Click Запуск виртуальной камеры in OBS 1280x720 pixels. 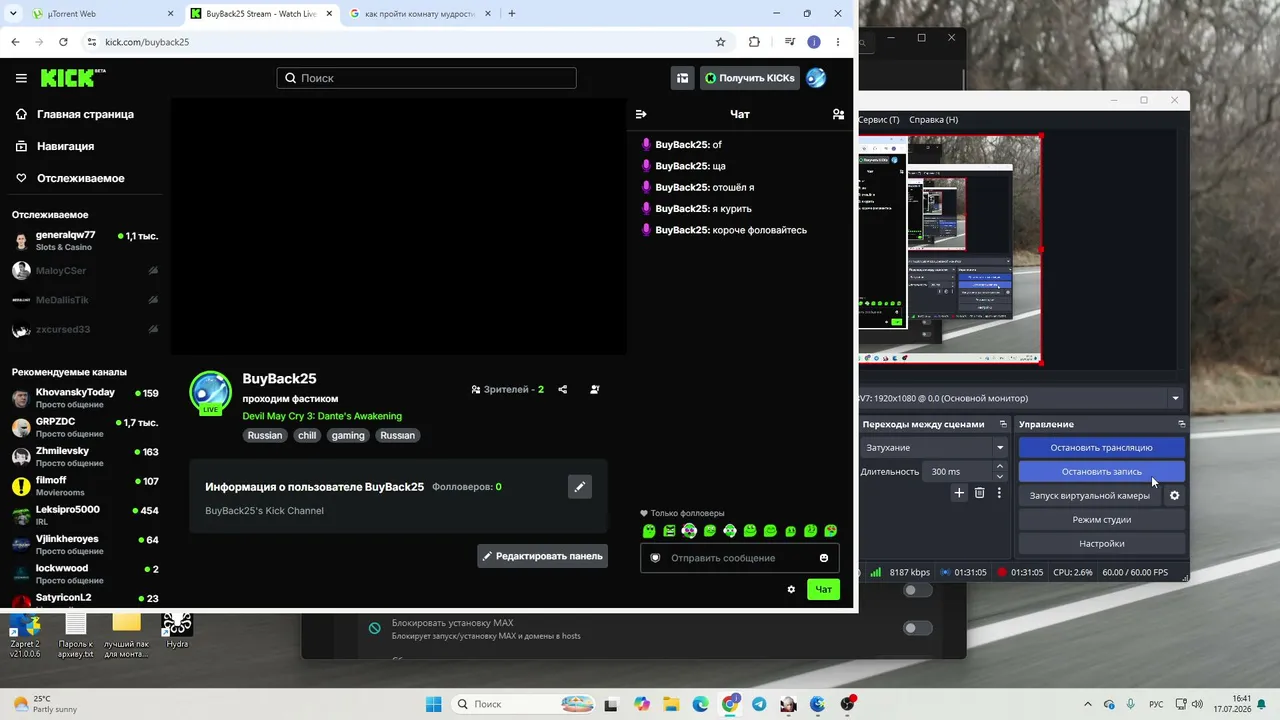click(1090, 496)
